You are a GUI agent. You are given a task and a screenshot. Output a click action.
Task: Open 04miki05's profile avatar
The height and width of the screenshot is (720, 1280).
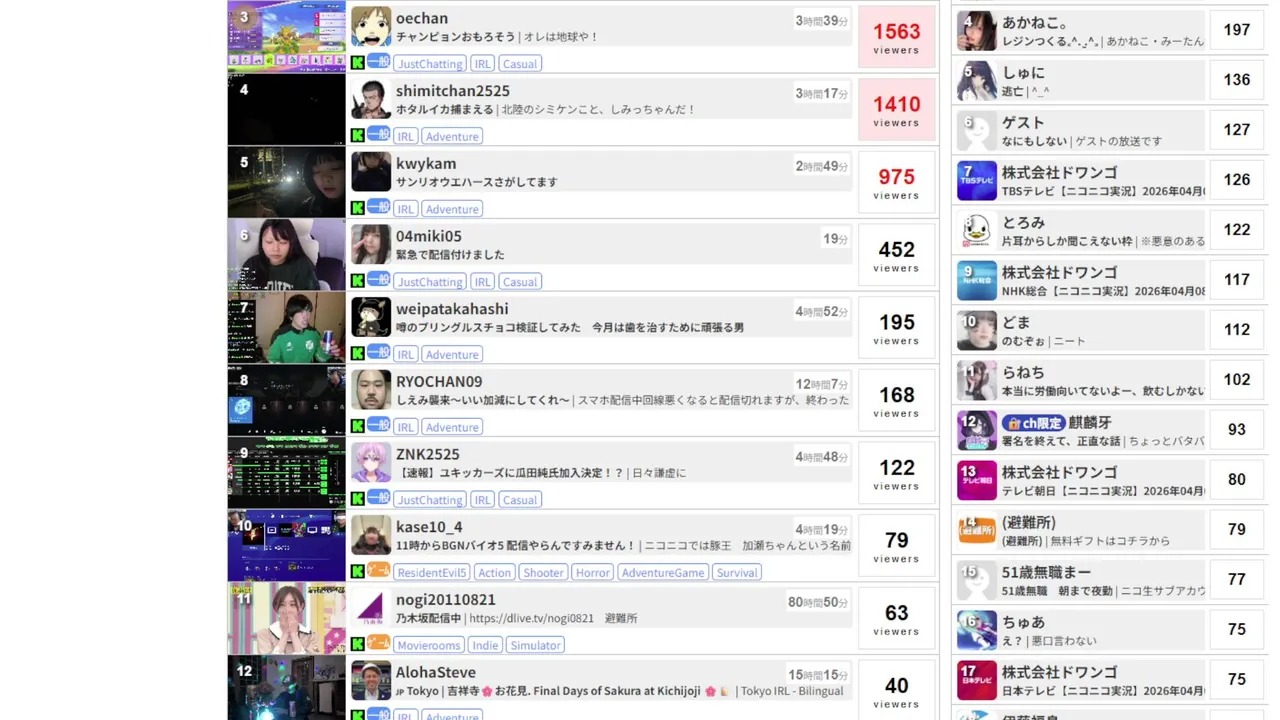[x=371, y=244]
